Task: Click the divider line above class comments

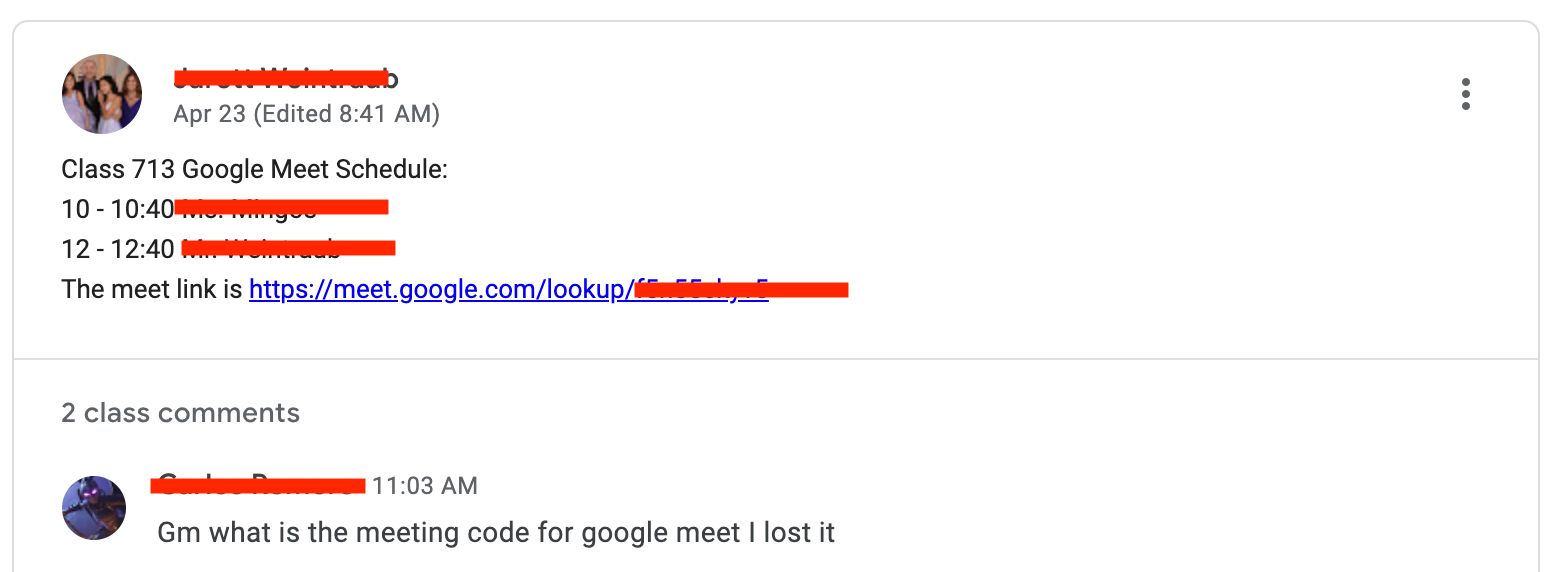Action: 775,358
